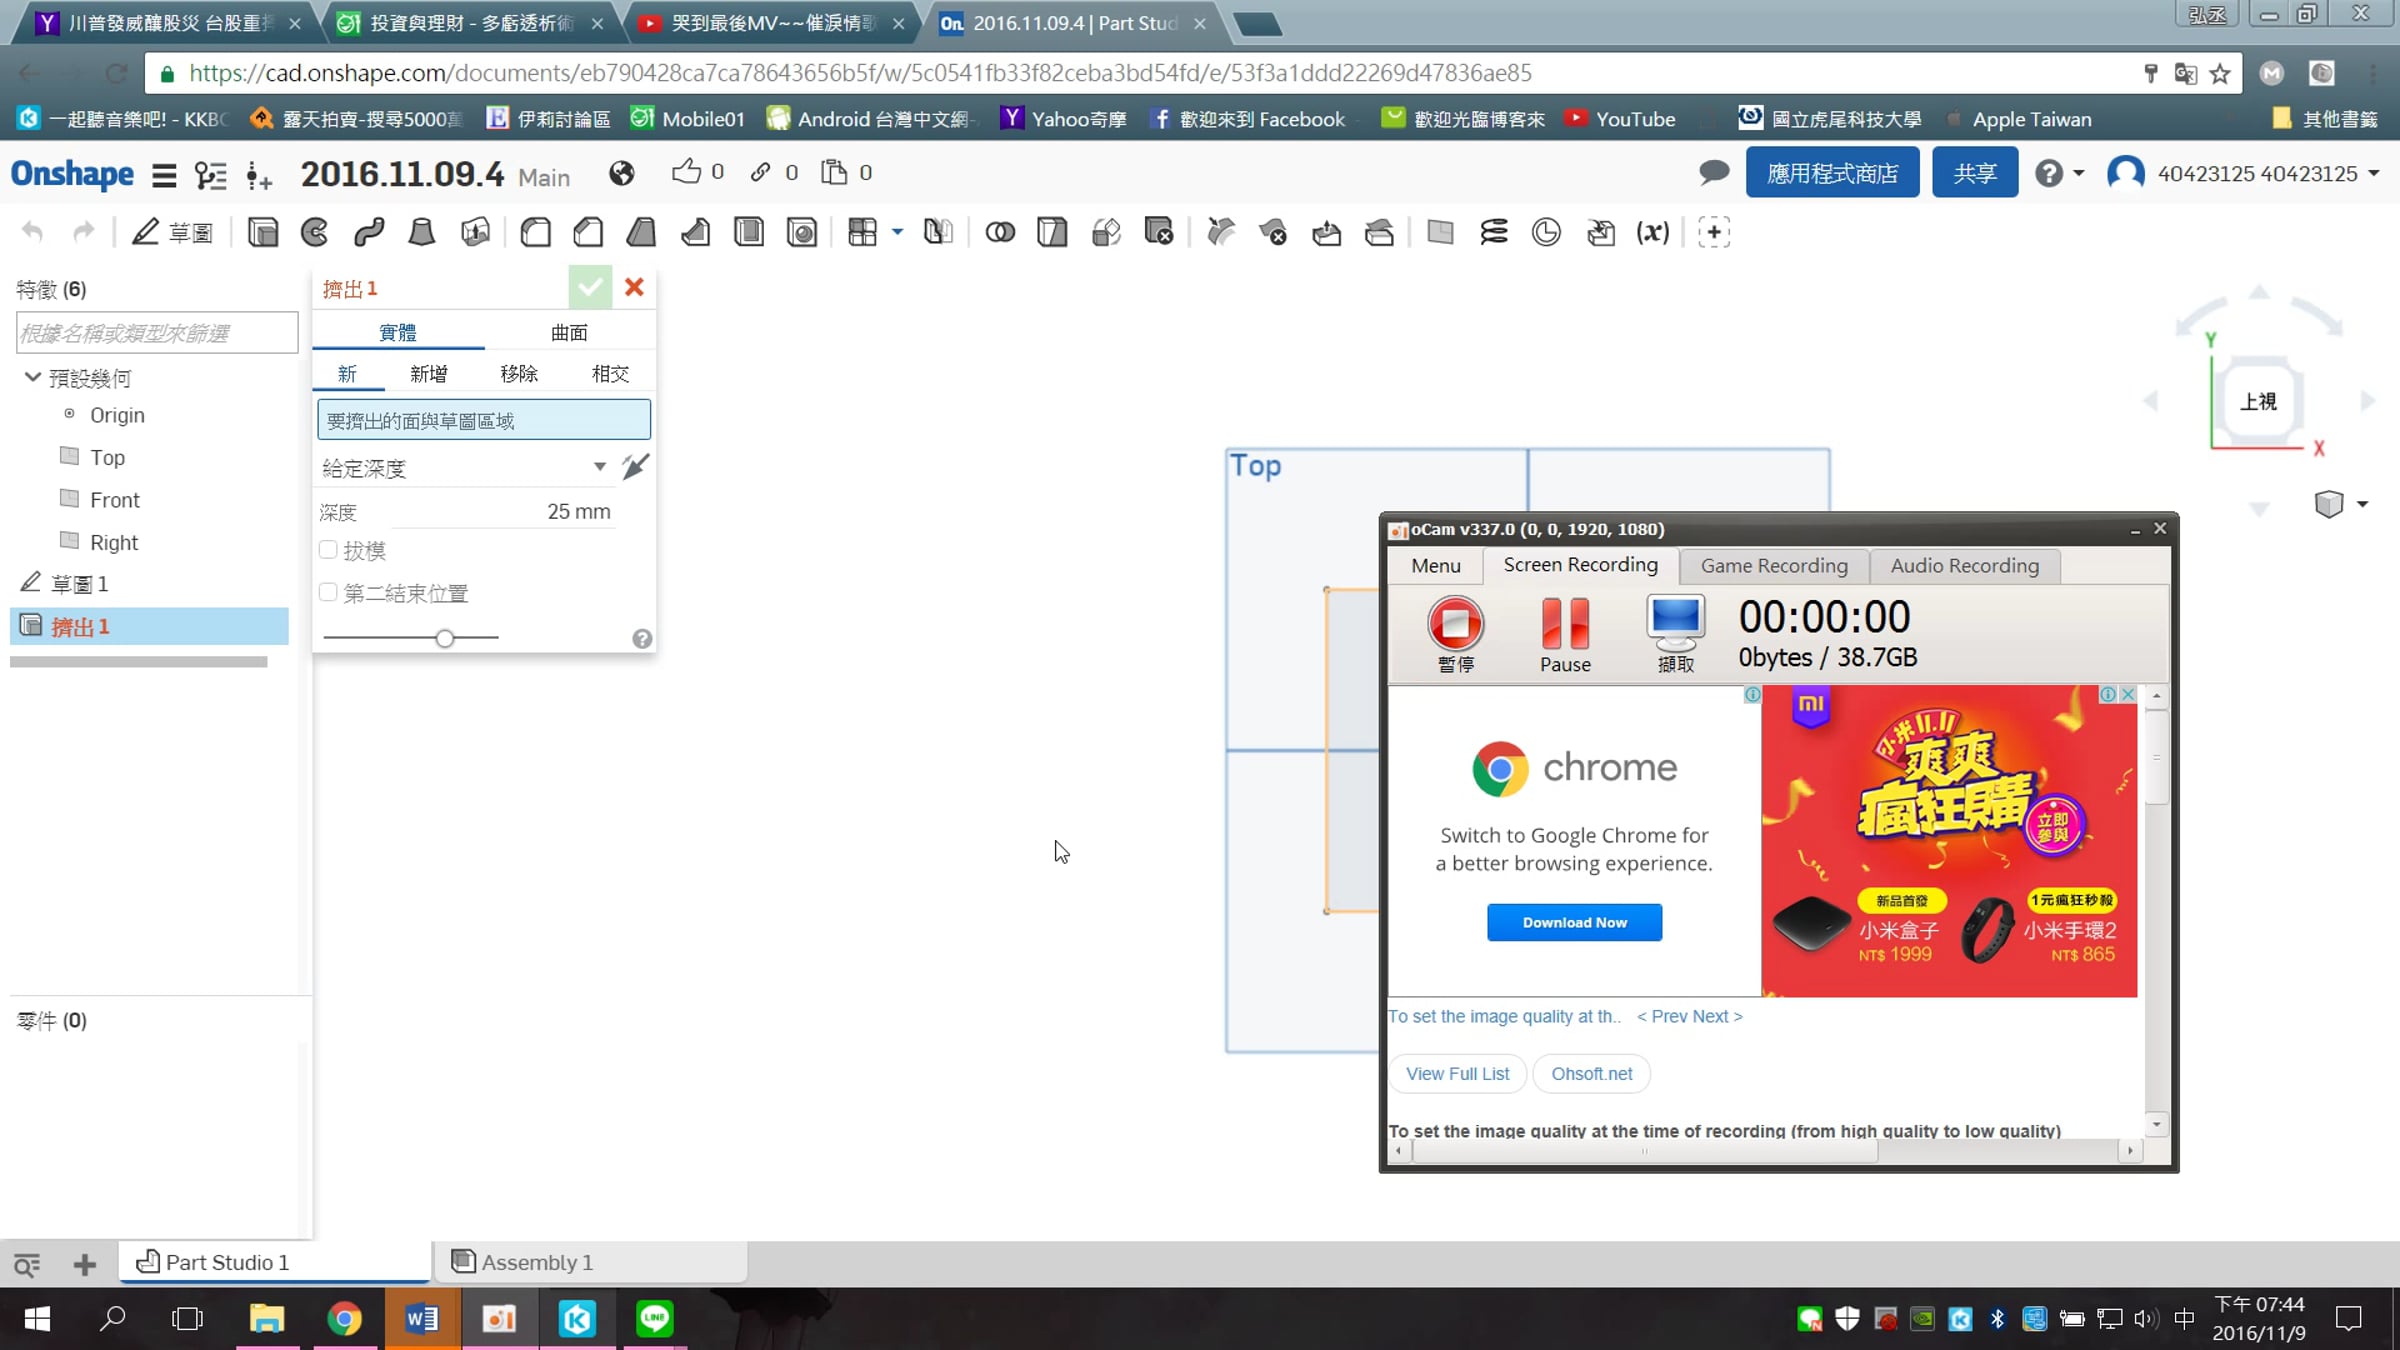The image size is (2400, 1350).
Task: Select the Sketch (草圖) tool
Action: point(172,233)
